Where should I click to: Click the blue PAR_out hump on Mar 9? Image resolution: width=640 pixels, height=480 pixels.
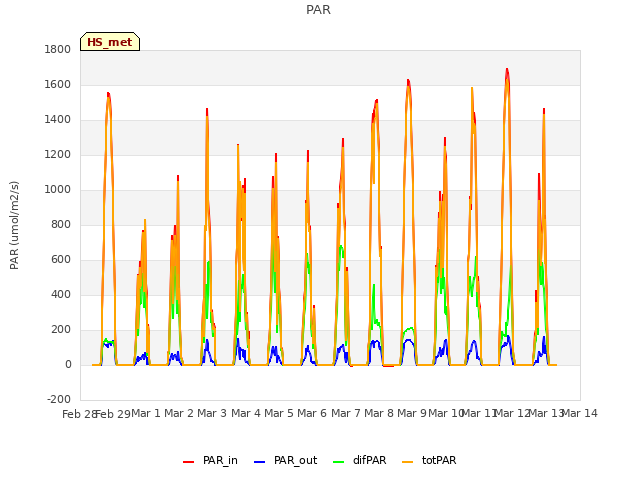click(409, 341)
